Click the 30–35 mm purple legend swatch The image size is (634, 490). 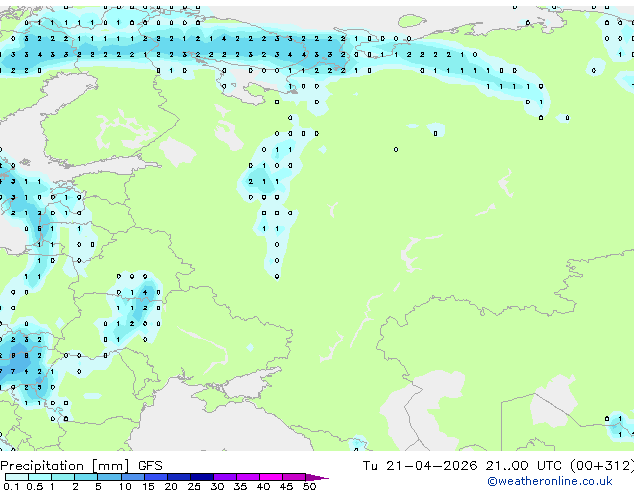tap(225, 477)
